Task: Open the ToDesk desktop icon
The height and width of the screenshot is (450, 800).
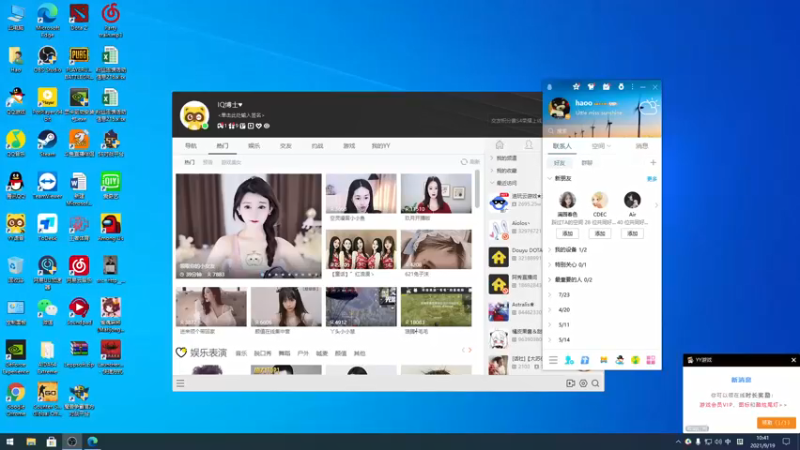Action: tap(47, 227)
